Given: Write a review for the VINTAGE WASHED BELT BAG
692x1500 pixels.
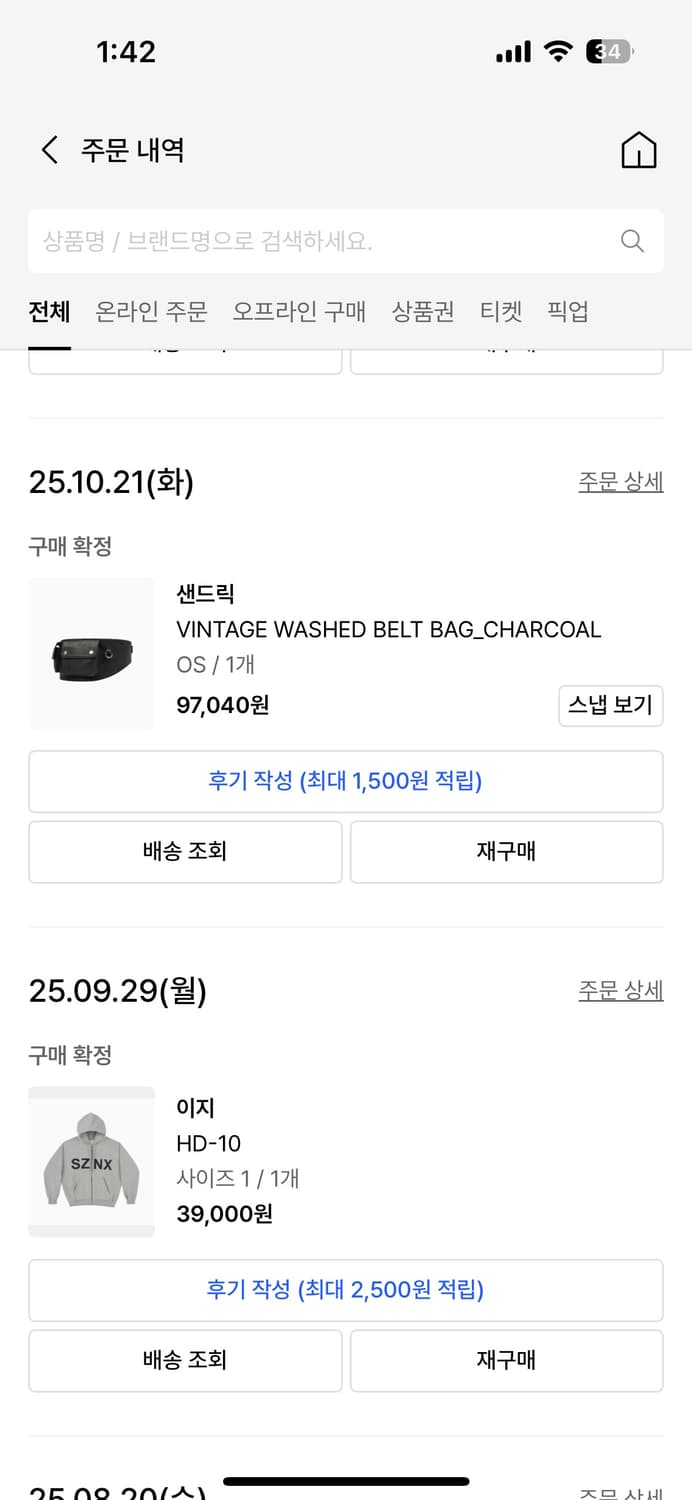Looking at the screenshot, I should (346, 781).
